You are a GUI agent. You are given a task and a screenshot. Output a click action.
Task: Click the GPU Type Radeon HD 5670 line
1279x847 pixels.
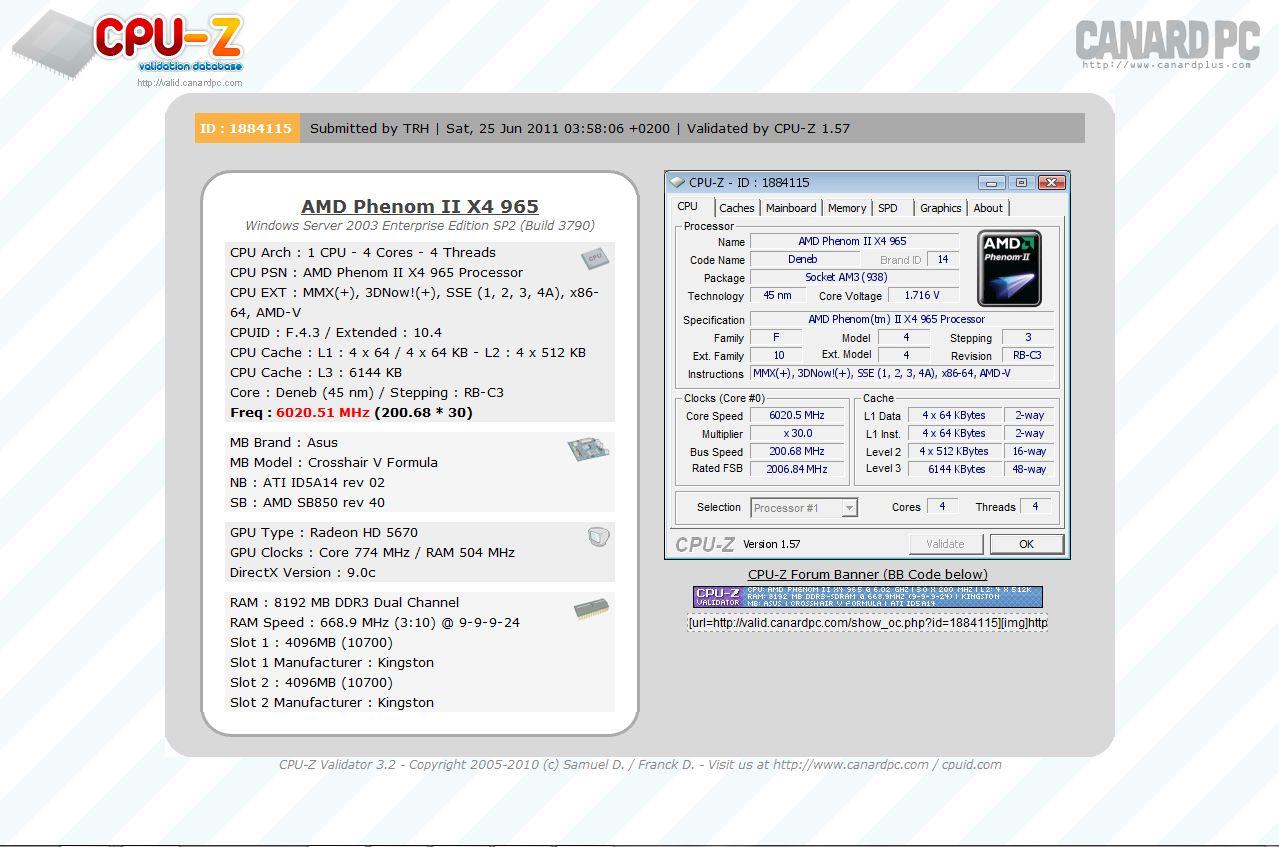pyautogui.click(x=324, y=532)
